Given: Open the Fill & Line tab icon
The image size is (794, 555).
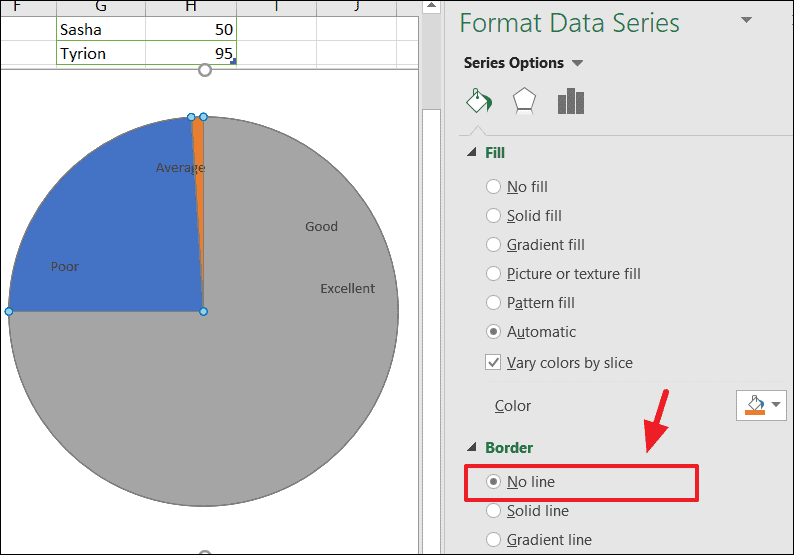Looking at the screenshot, I should coord(479,101).
